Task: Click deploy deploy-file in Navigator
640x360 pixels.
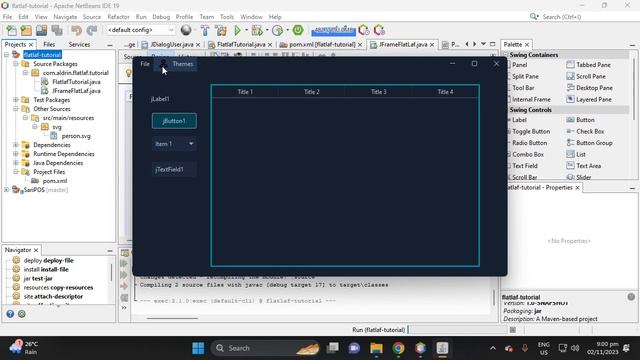Action: point(43,260)
